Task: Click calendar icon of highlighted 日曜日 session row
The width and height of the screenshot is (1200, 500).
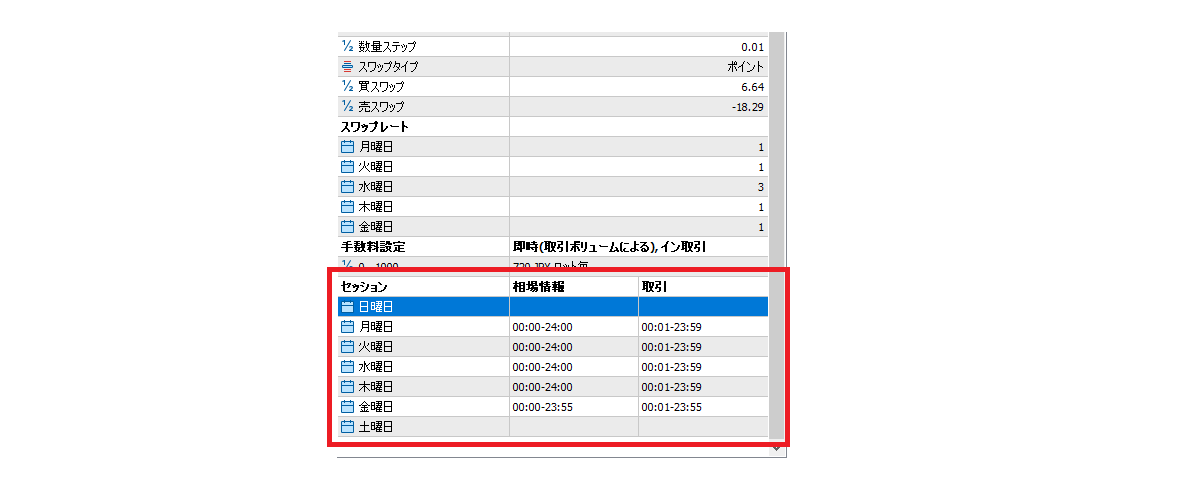Action: tap(348, 306)
